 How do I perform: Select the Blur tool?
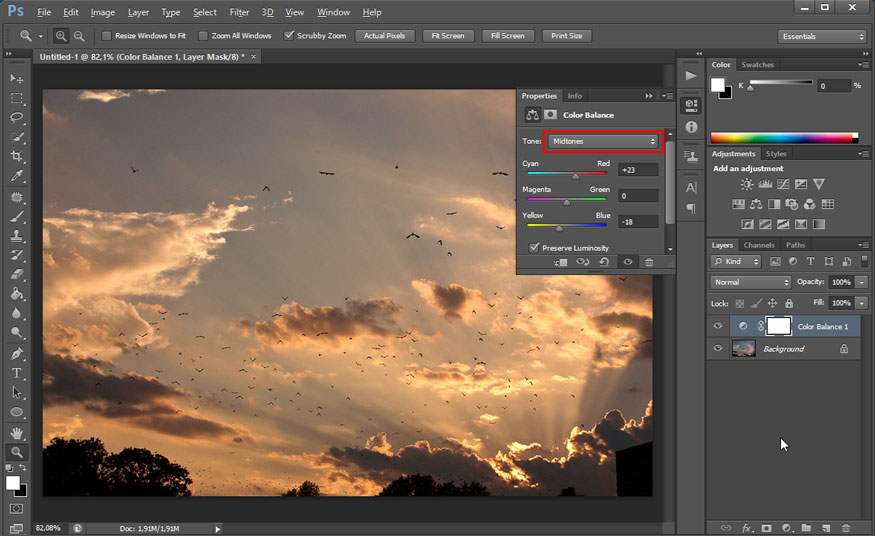[17, 313]
